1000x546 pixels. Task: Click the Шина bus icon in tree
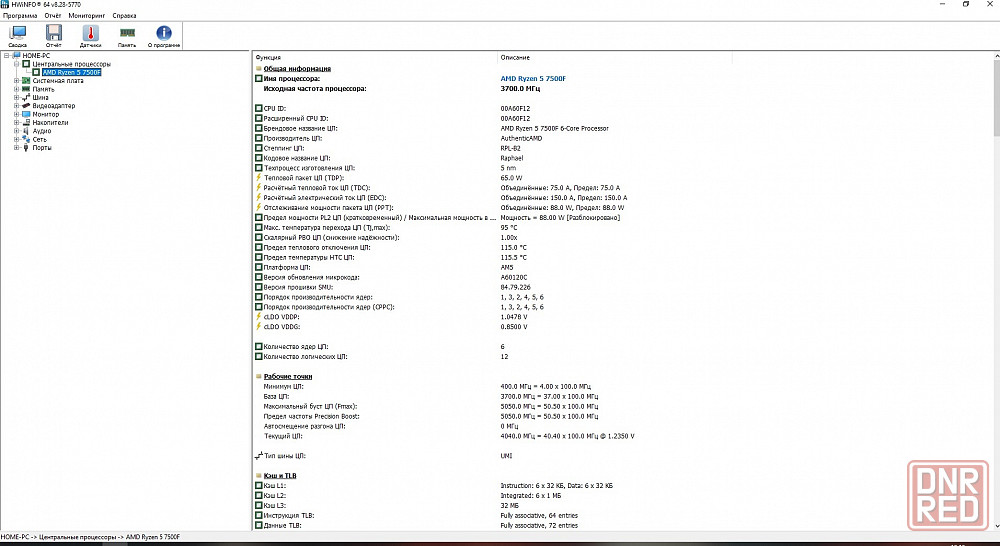[x=26, y=98]
